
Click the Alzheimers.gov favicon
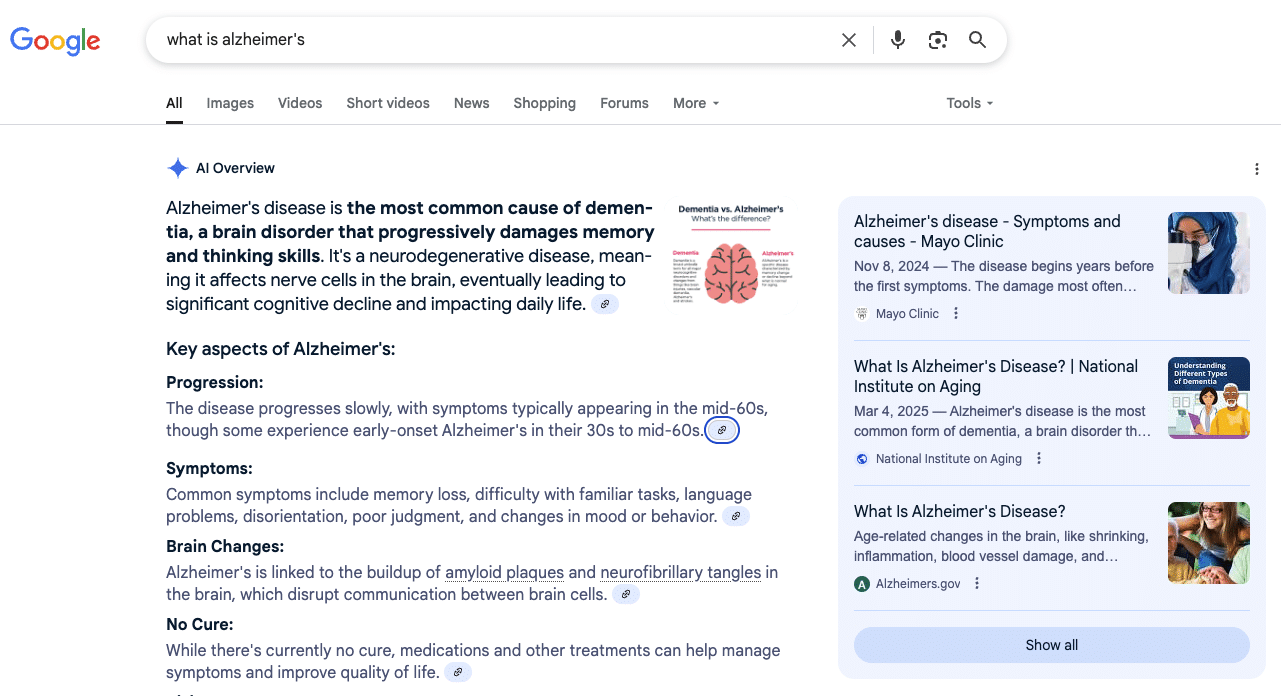[x=862, y=584]
